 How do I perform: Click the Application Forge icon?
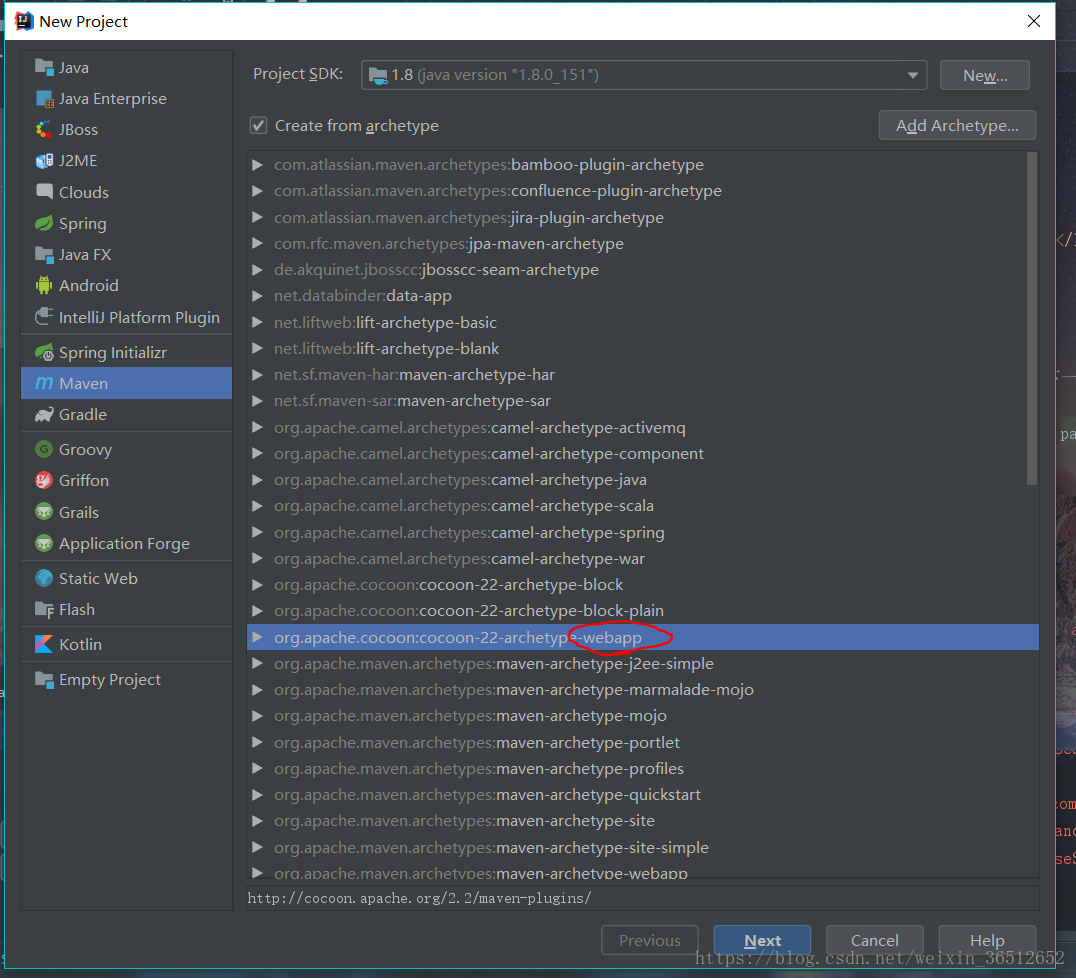pyautogui.click(x=44, y=544)
